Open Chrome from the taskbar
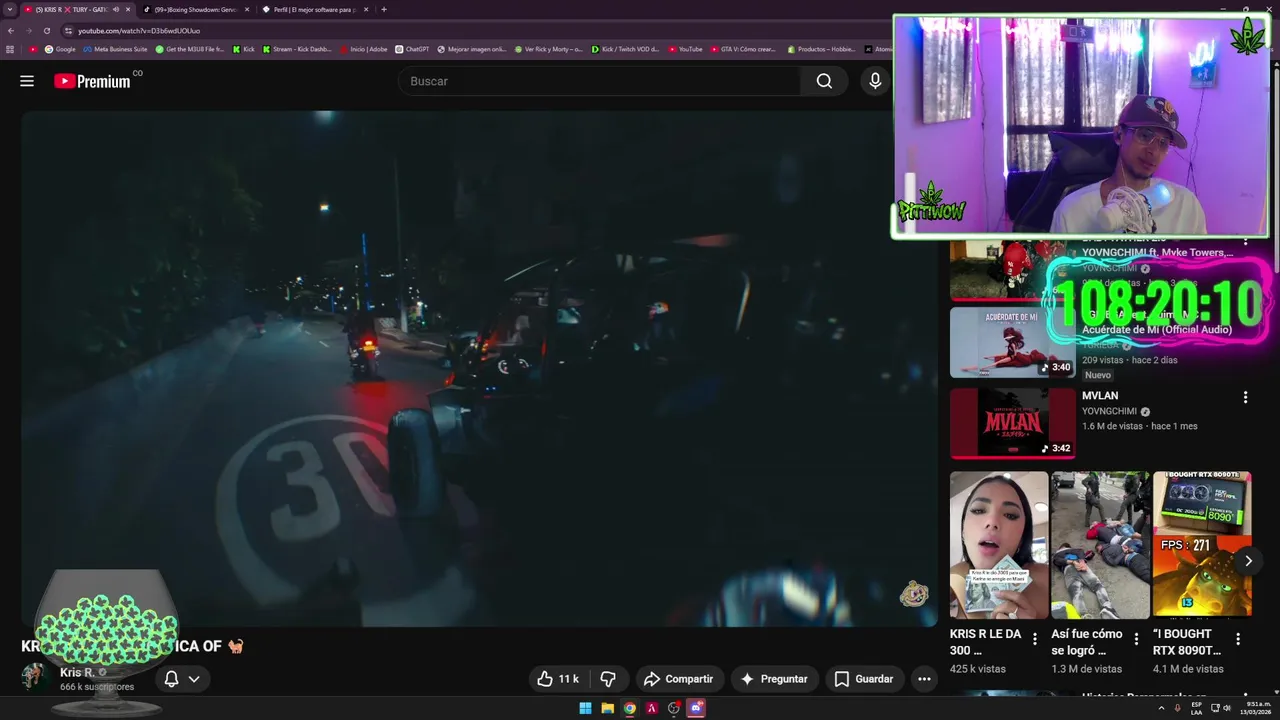The width and height of the screenshot is (1280, 720). (629, 708)
